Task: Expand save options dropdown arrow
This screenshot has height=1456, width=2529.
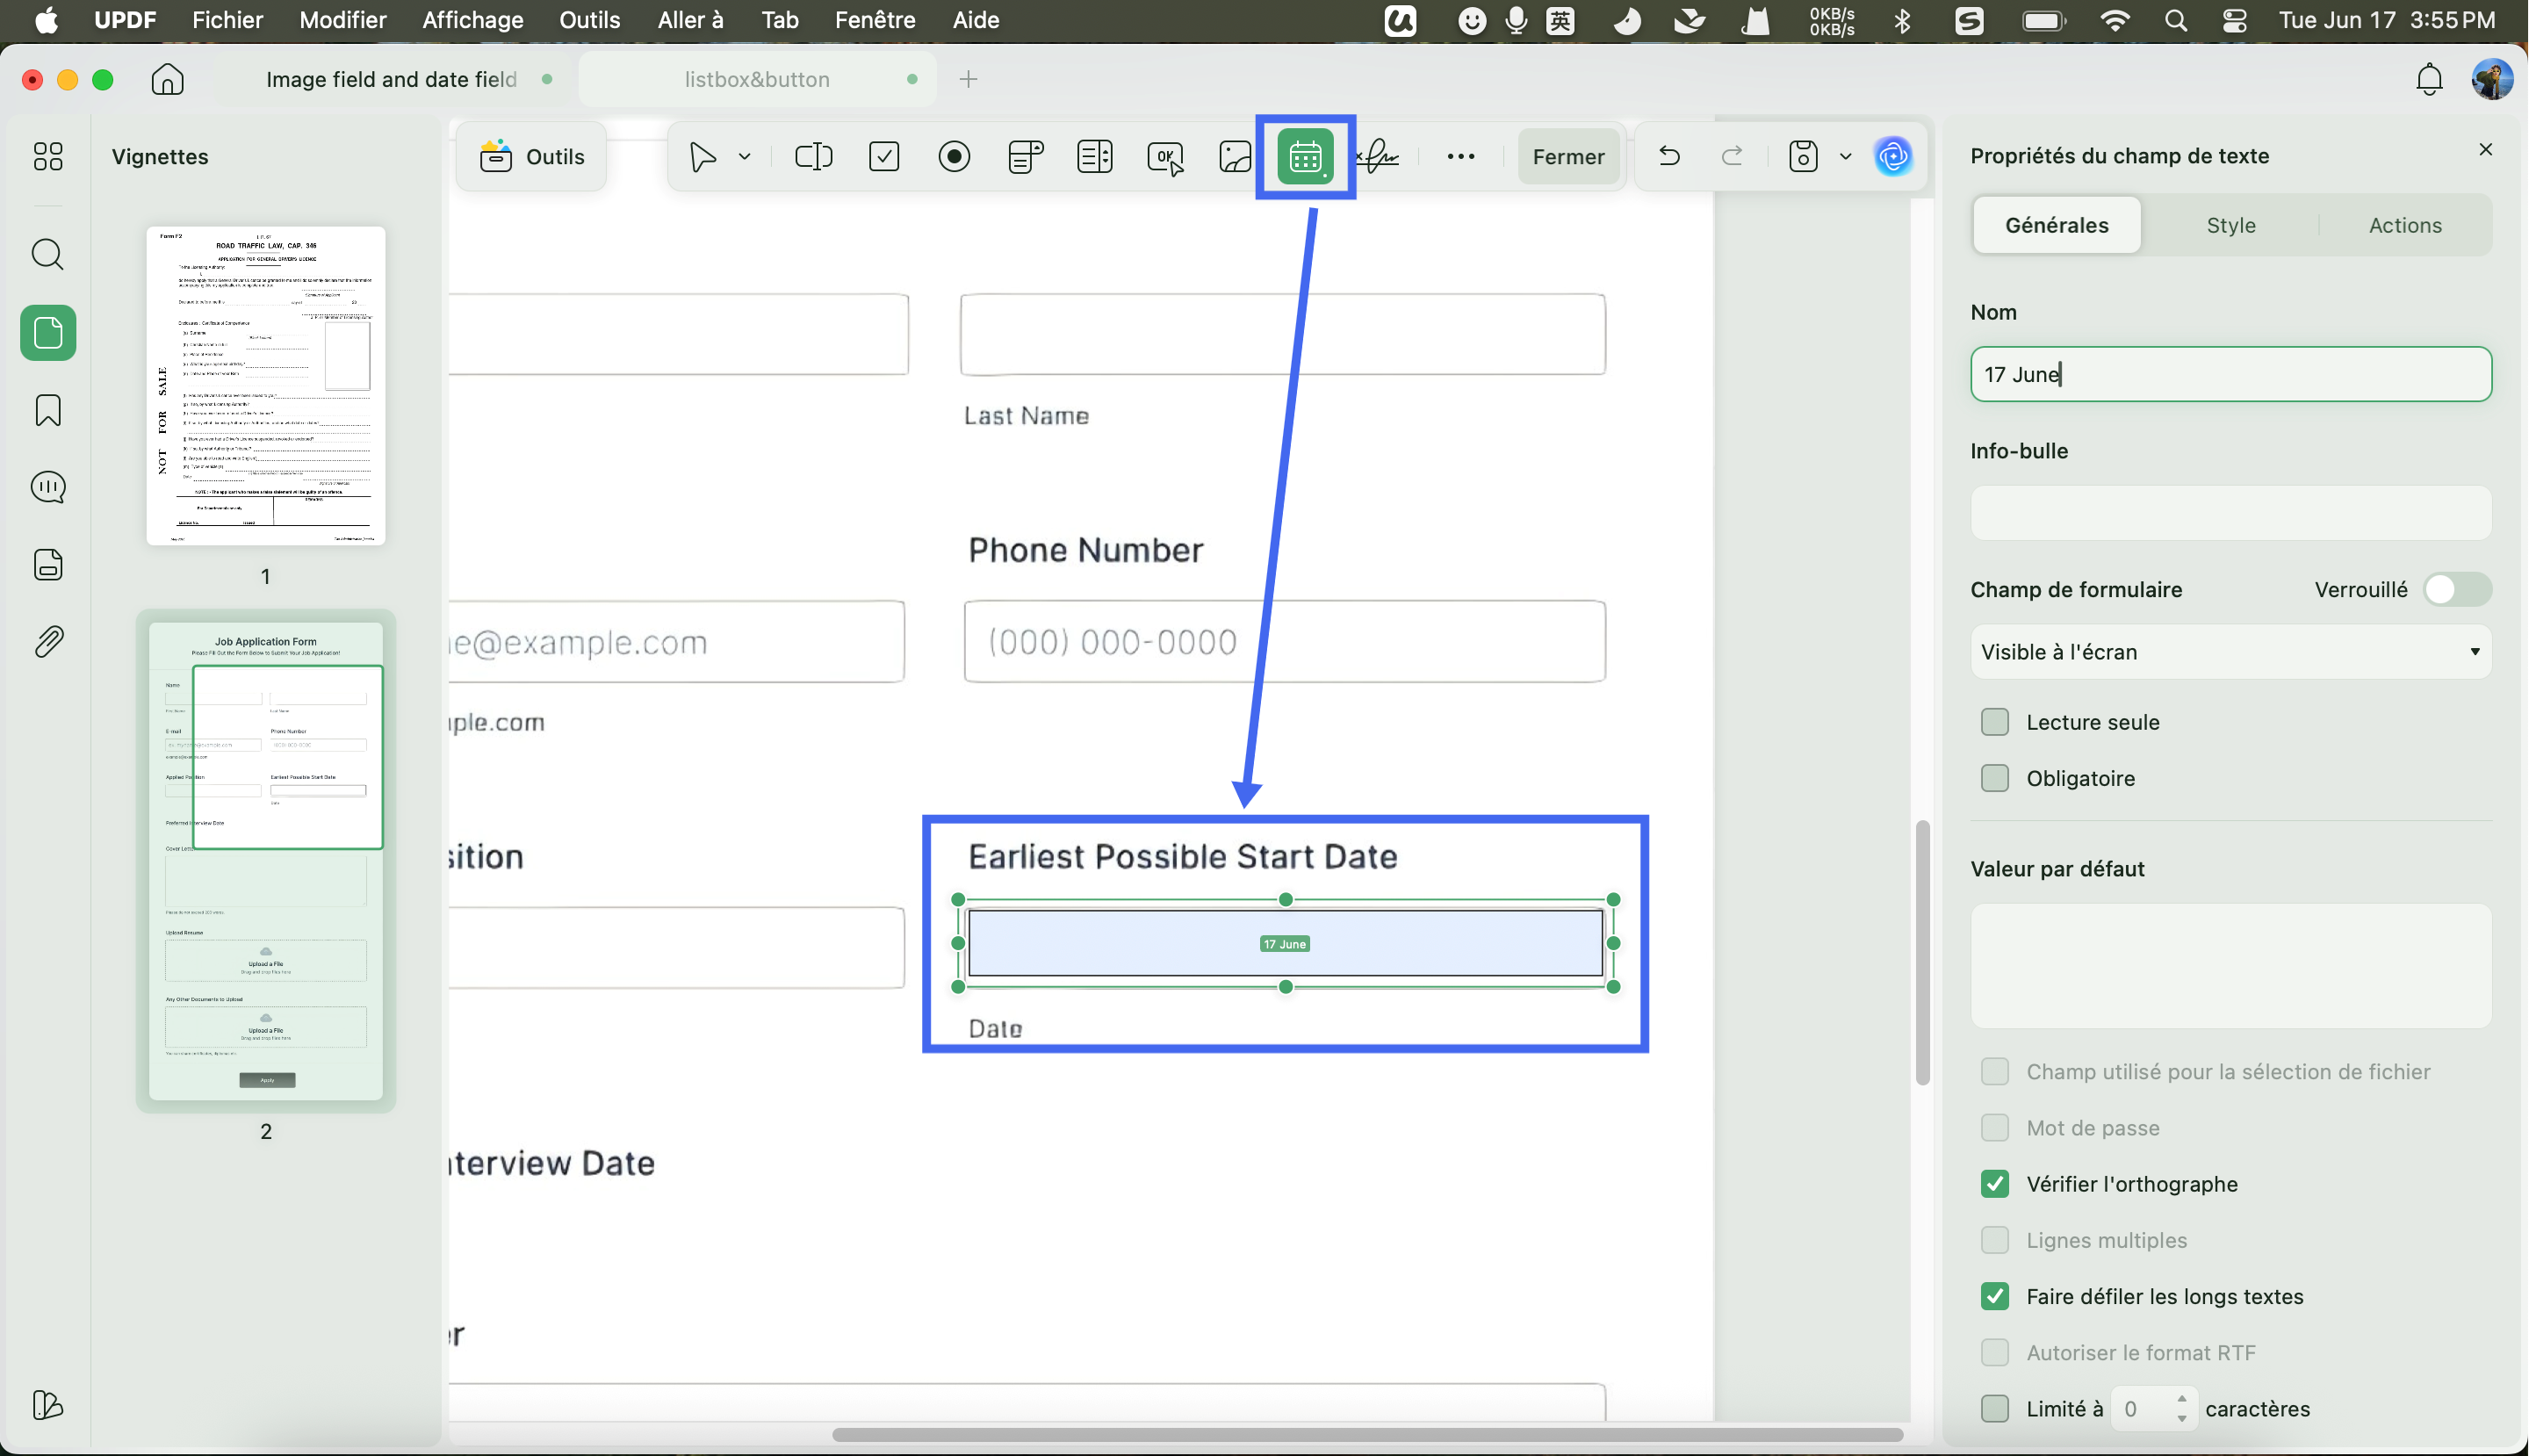Action: click(1845, 157)
